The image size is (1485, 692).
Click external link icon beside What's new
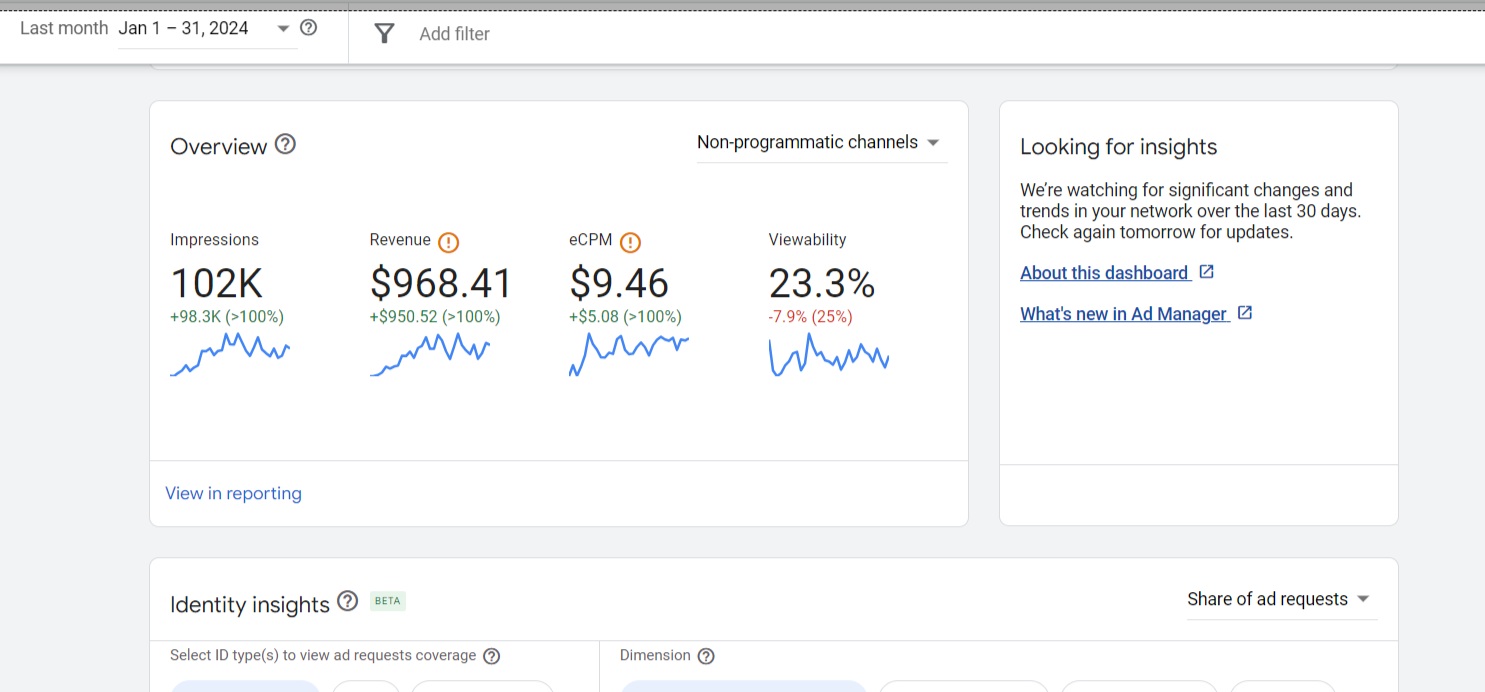1245,313
